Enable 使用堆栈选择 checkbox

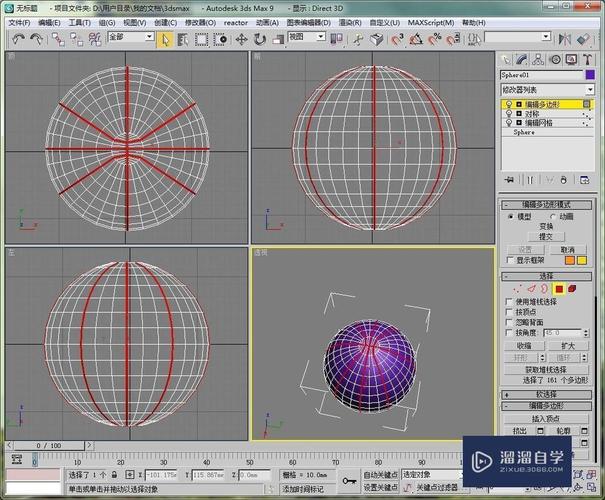510,301
